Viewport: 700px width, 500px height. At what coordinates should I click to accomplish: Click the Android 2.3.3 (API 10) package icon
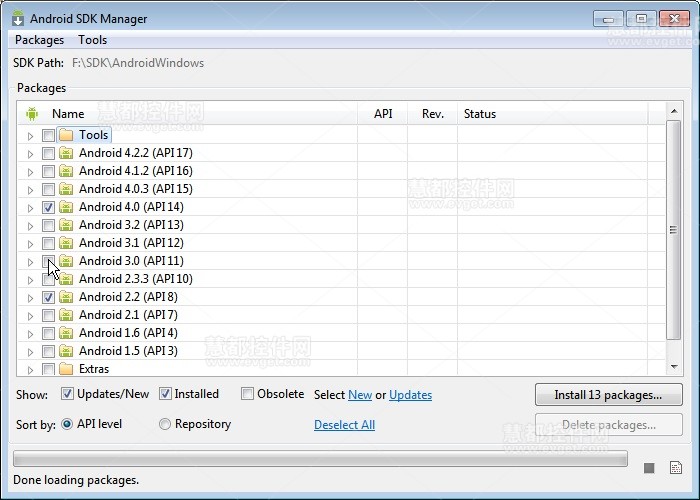[x=66, y=279]
